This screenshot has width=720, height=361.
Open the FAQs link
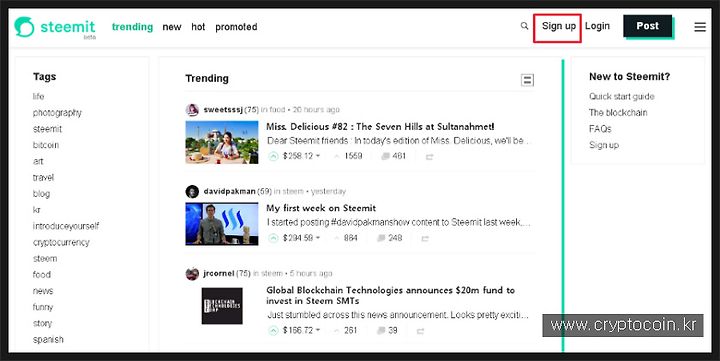(600, 129)
